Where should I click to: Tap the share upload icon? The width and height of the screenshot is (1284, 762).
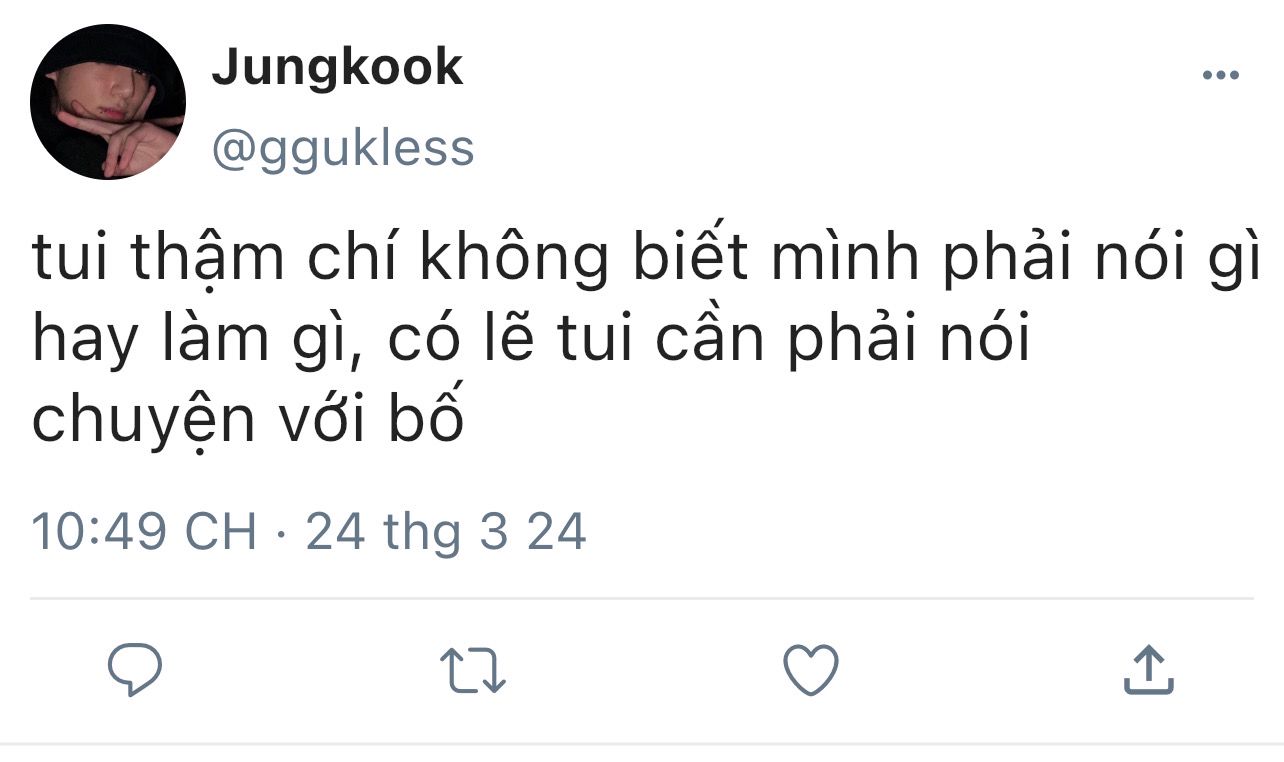point(1148,669)
